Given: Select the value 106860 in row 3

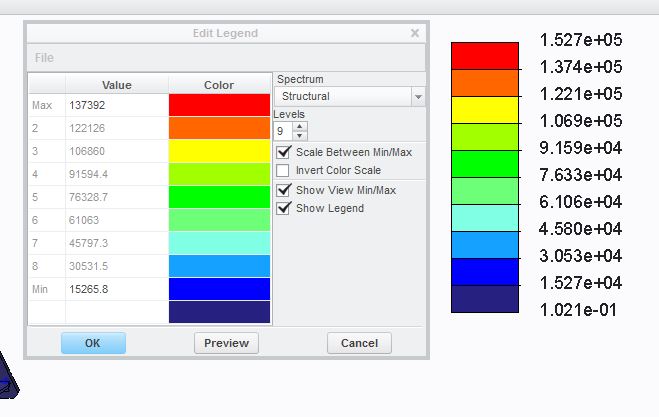Looking at the screenshot, I should pyautogui.click(x=117, y=151).
